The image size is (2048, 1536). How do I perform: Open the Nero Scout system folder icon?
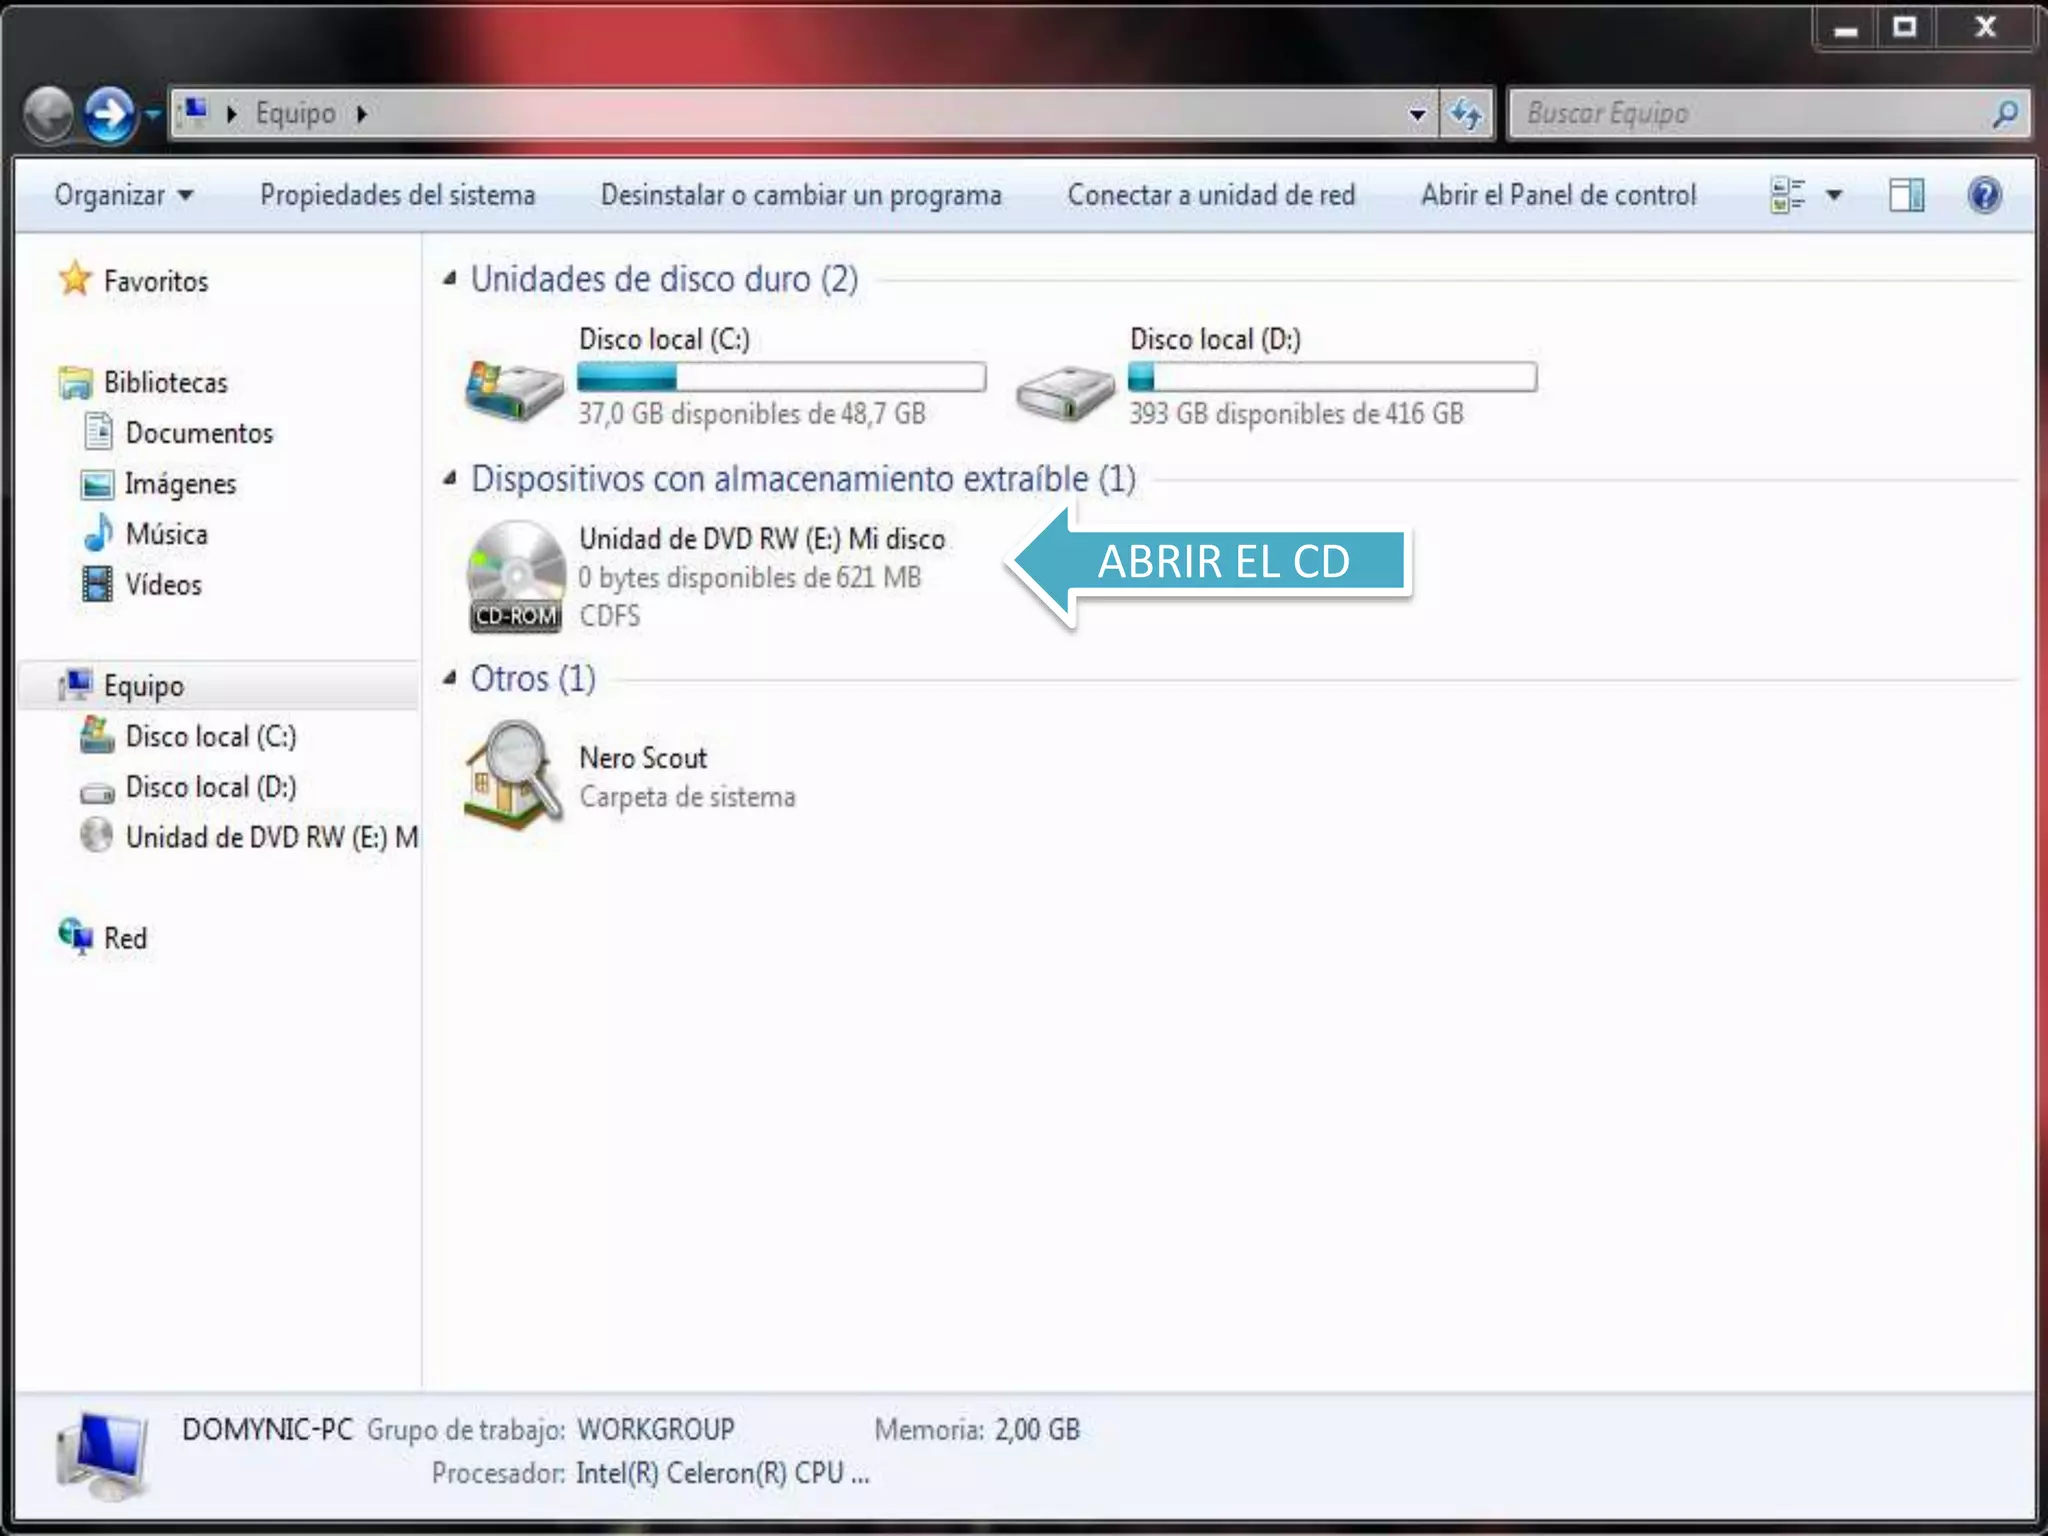click(513, 777)
